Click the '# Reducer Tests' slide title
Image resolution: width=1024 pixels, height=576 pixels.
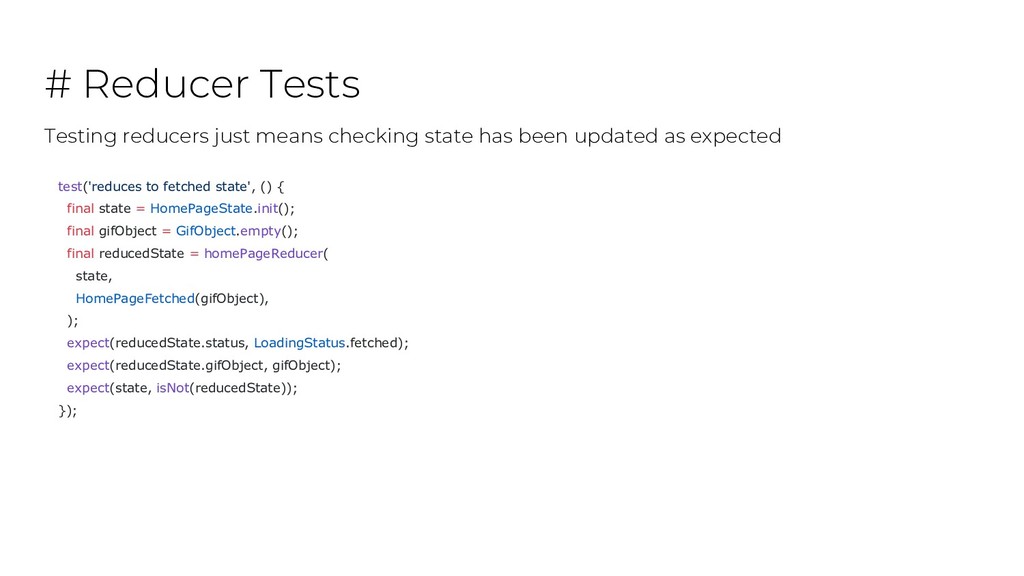[x=202, y=84]
